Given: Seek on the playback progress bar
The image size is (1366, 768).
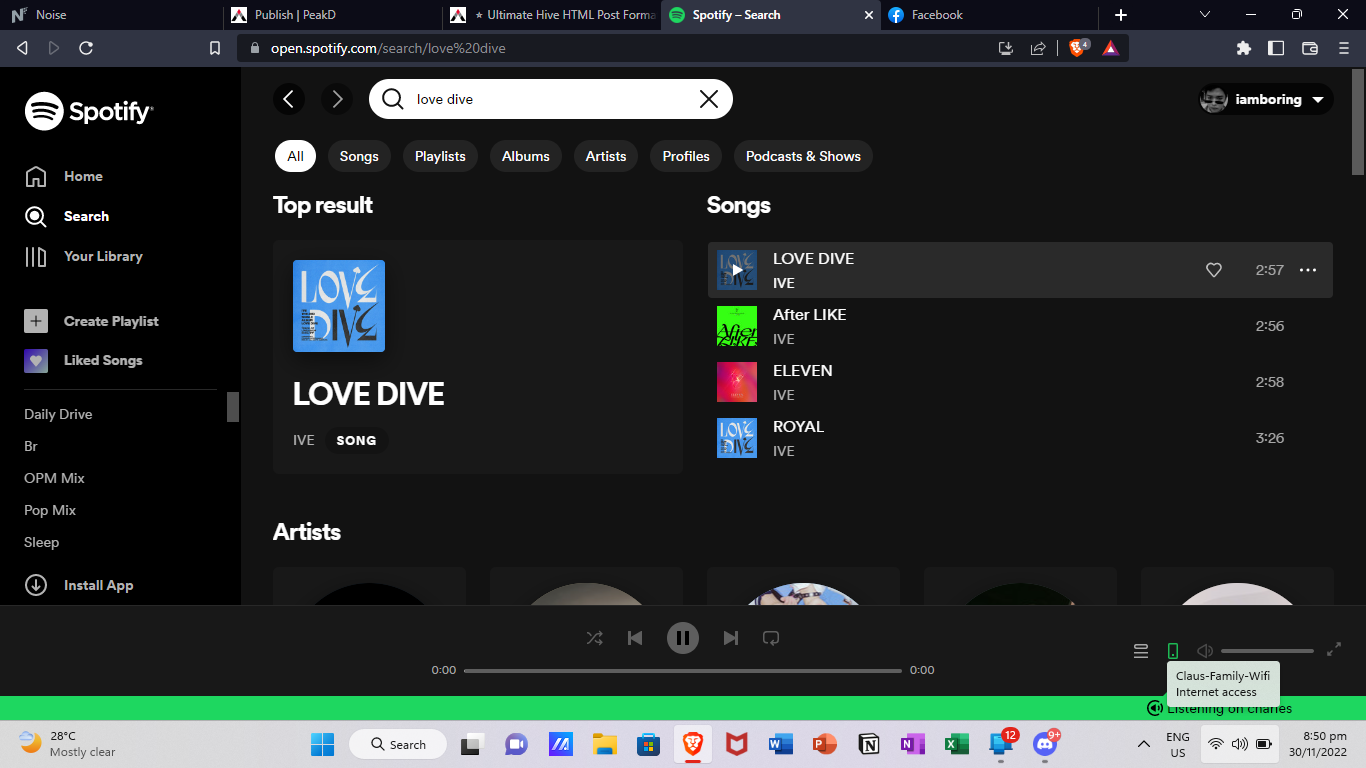Looking at the screenshot, I should coord(683,670).
